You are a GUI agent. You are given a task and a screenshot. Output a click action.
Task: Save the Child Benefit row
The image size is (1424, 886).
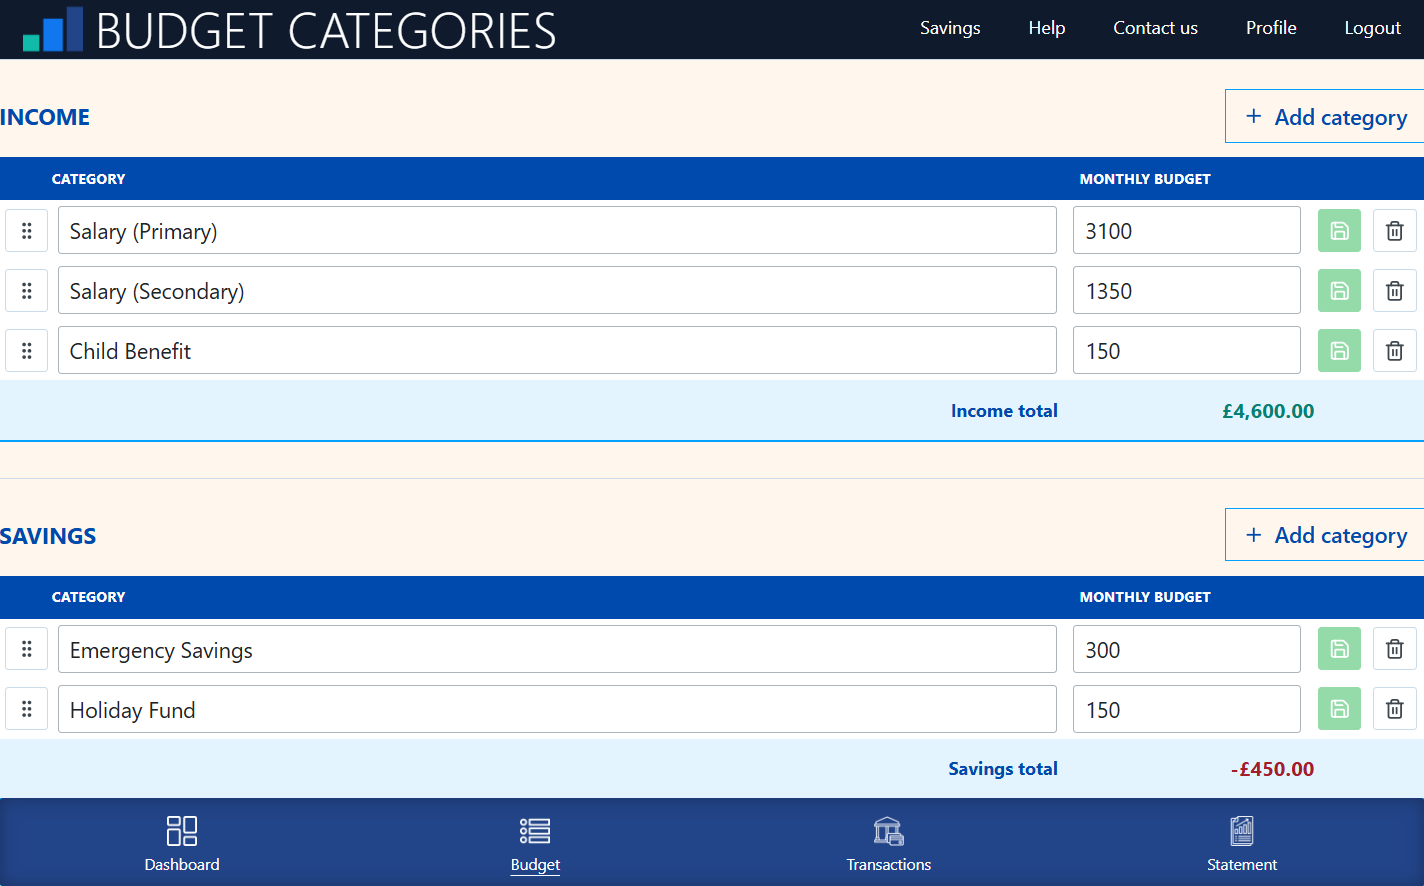1339,351
